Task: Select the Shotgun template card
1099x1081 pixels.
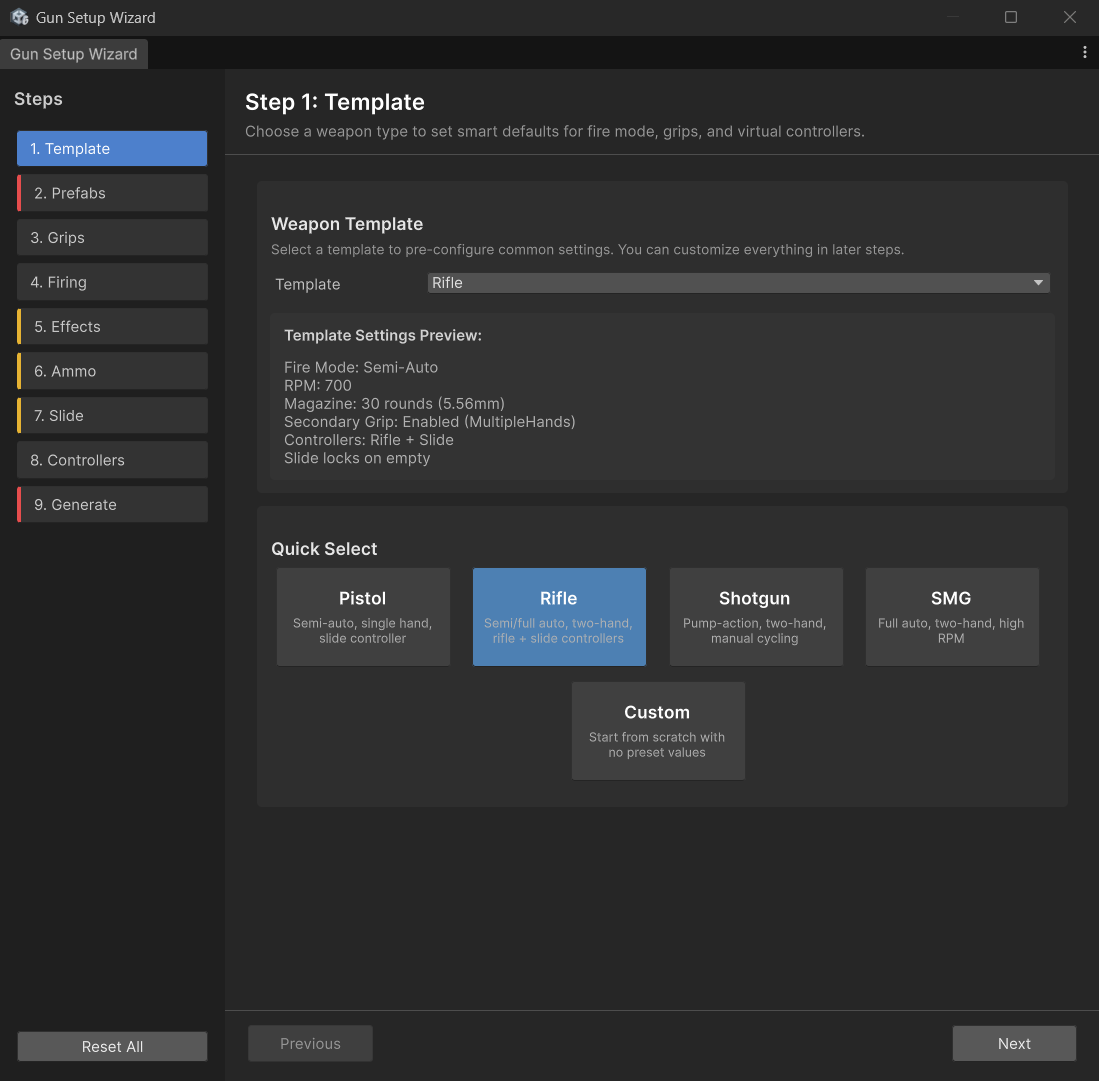Action: 755,617
